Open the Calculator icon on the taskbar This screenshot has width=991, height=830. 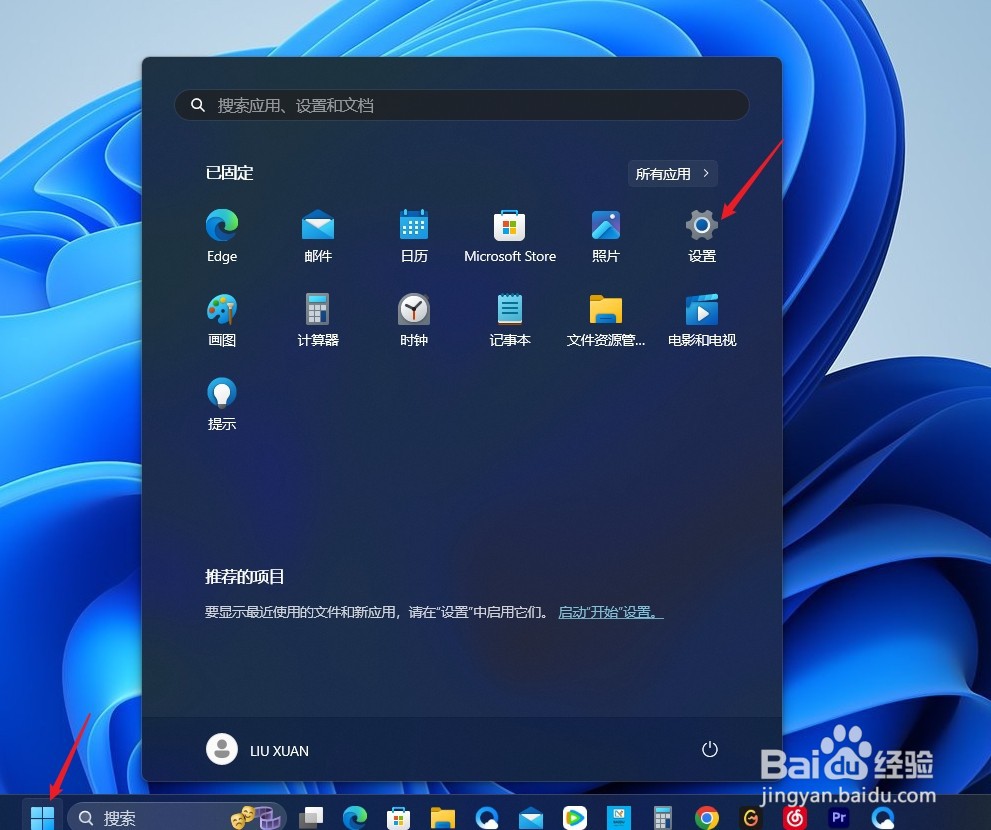coord(663,817)
